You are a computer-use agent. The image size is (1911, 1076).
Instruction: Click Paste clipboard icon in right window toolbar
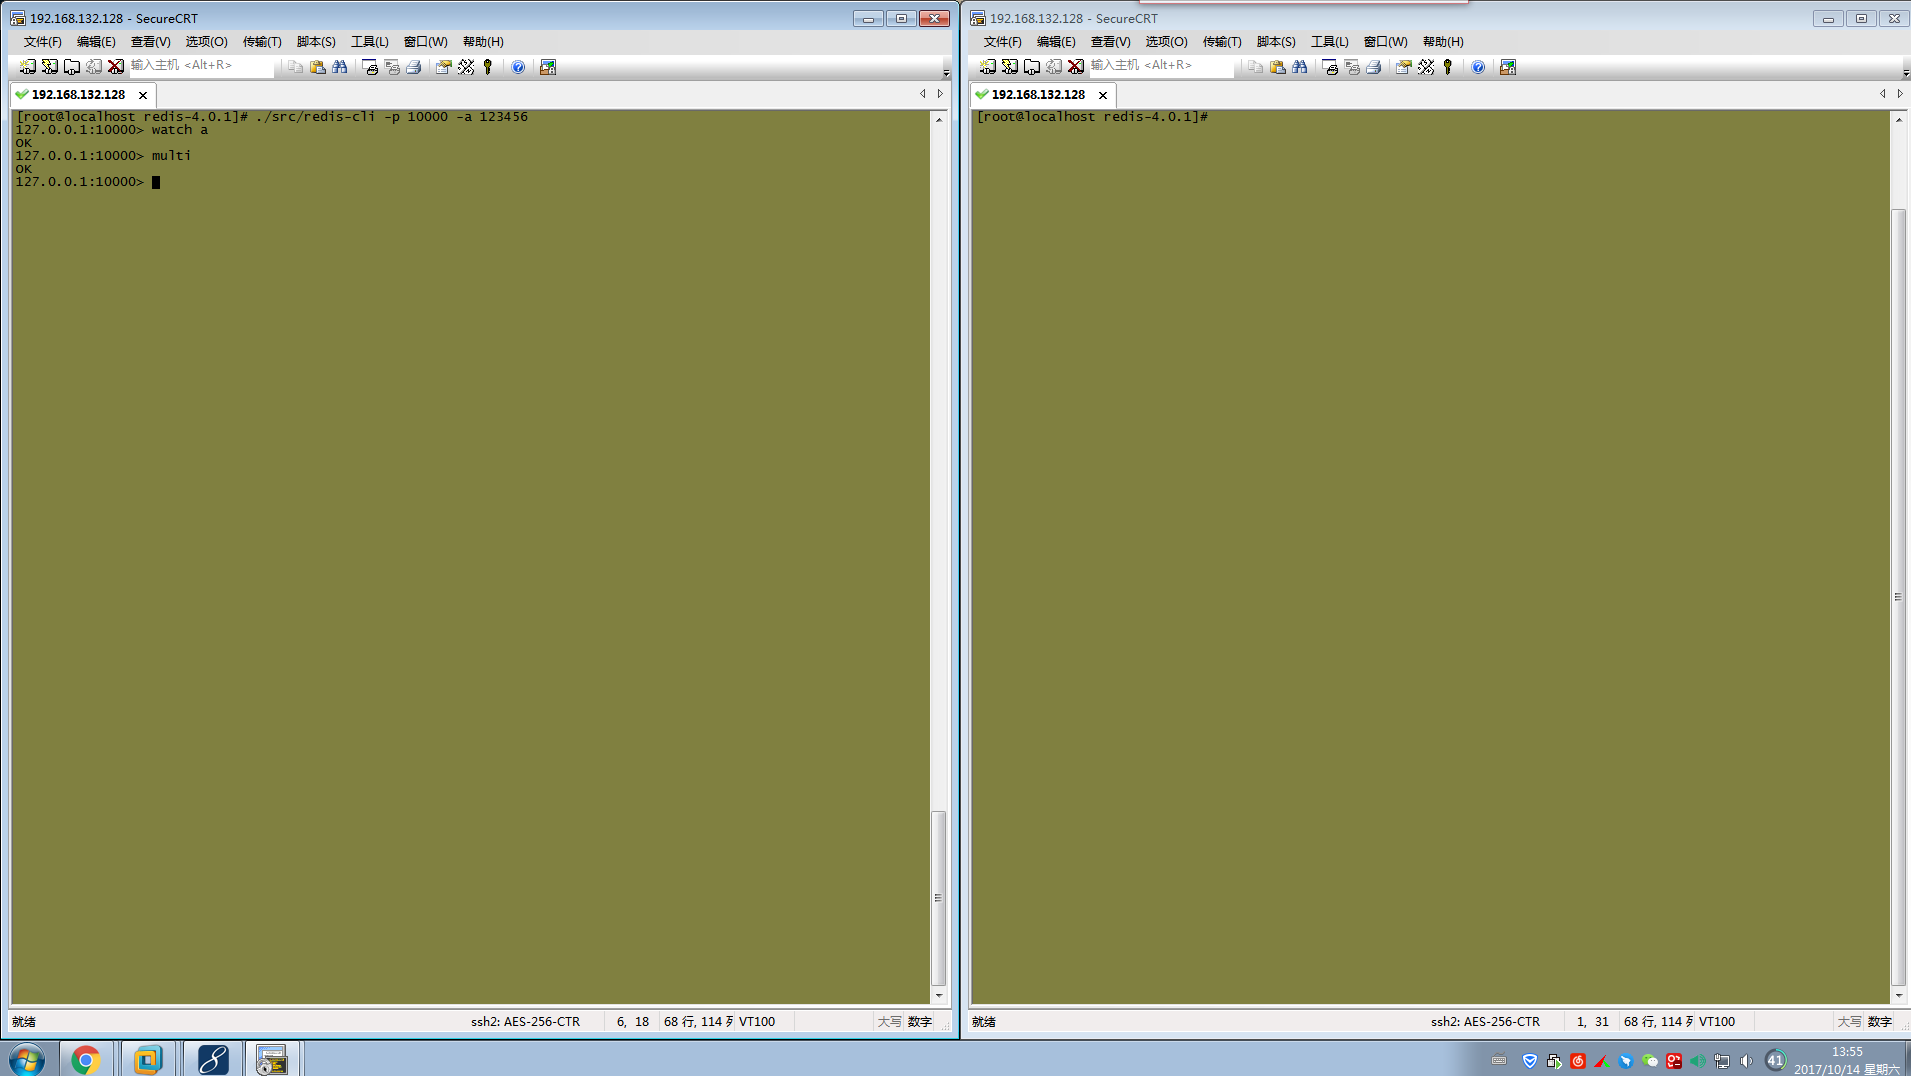pyautogui.click(x=1277, y=67)
